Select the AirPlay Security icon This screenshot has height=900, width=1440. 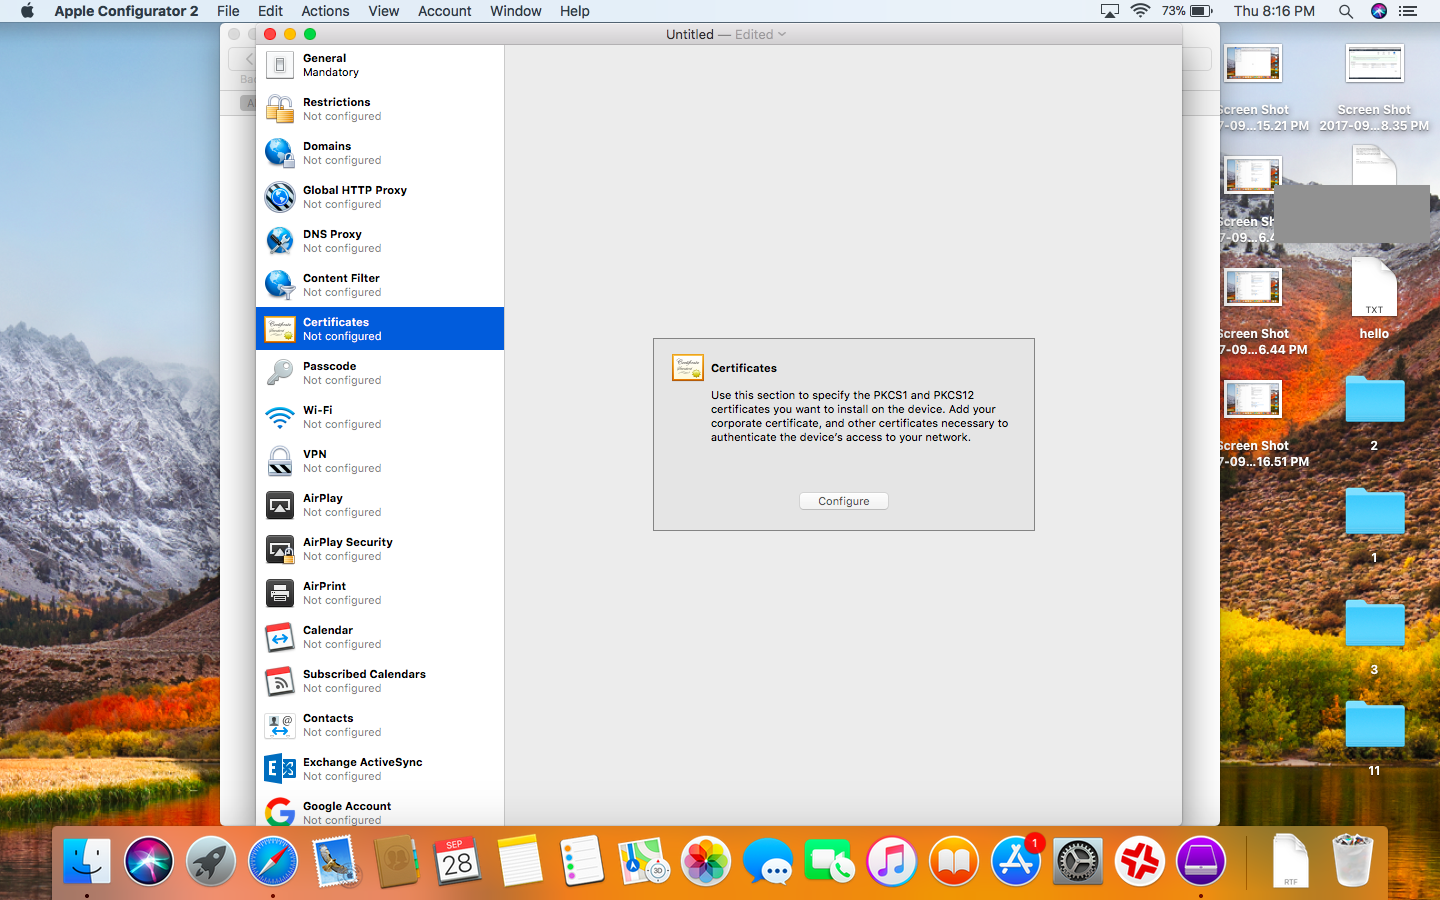point(280,549)
